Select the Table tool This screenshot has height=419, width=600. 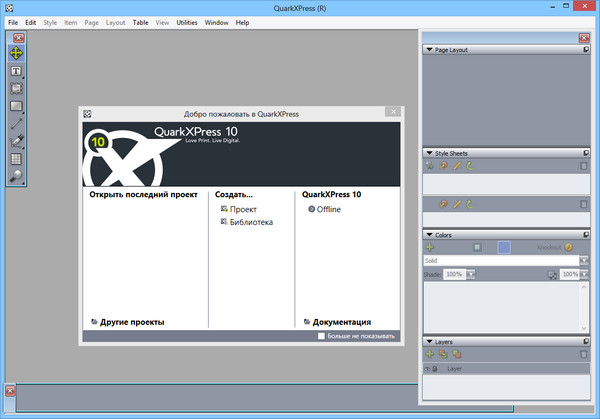pos(16,158)
